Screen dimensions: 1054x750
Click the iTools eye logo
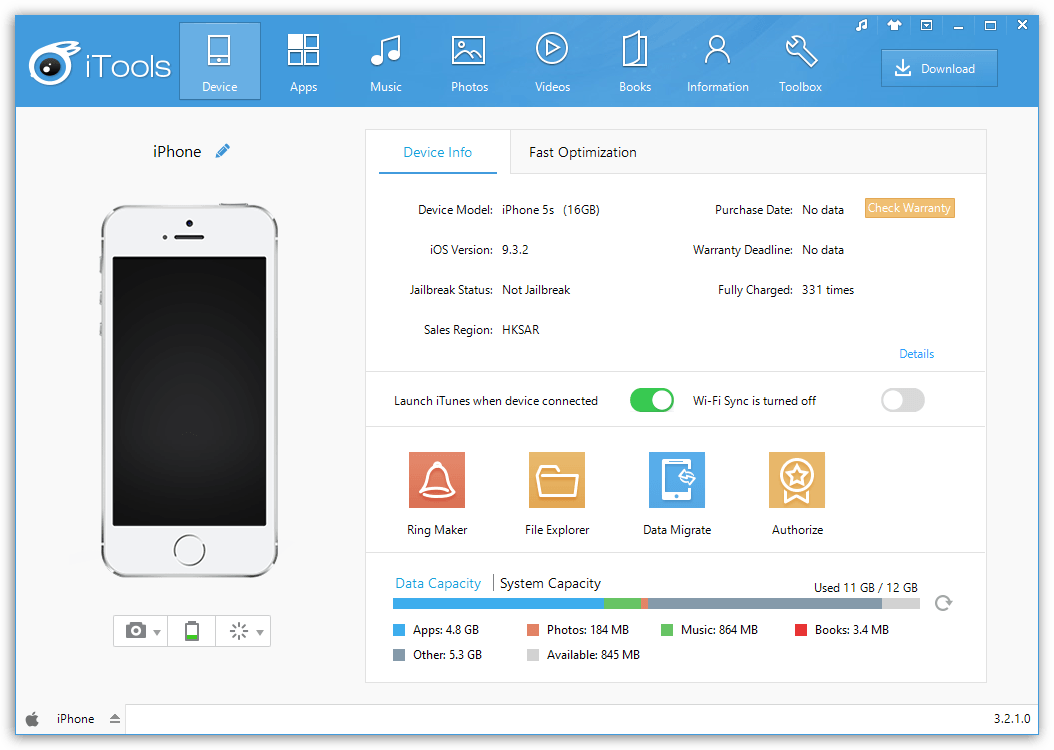(x=53, y=63)
